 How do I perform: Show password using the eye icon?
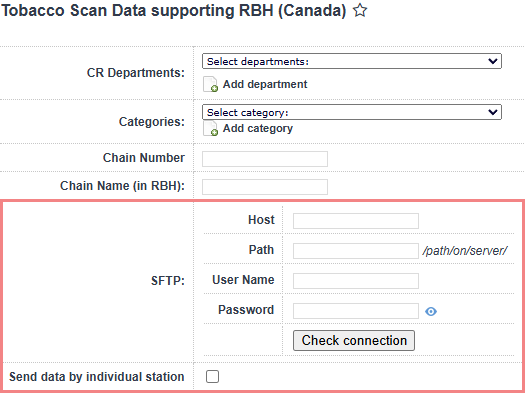point(431,312)
